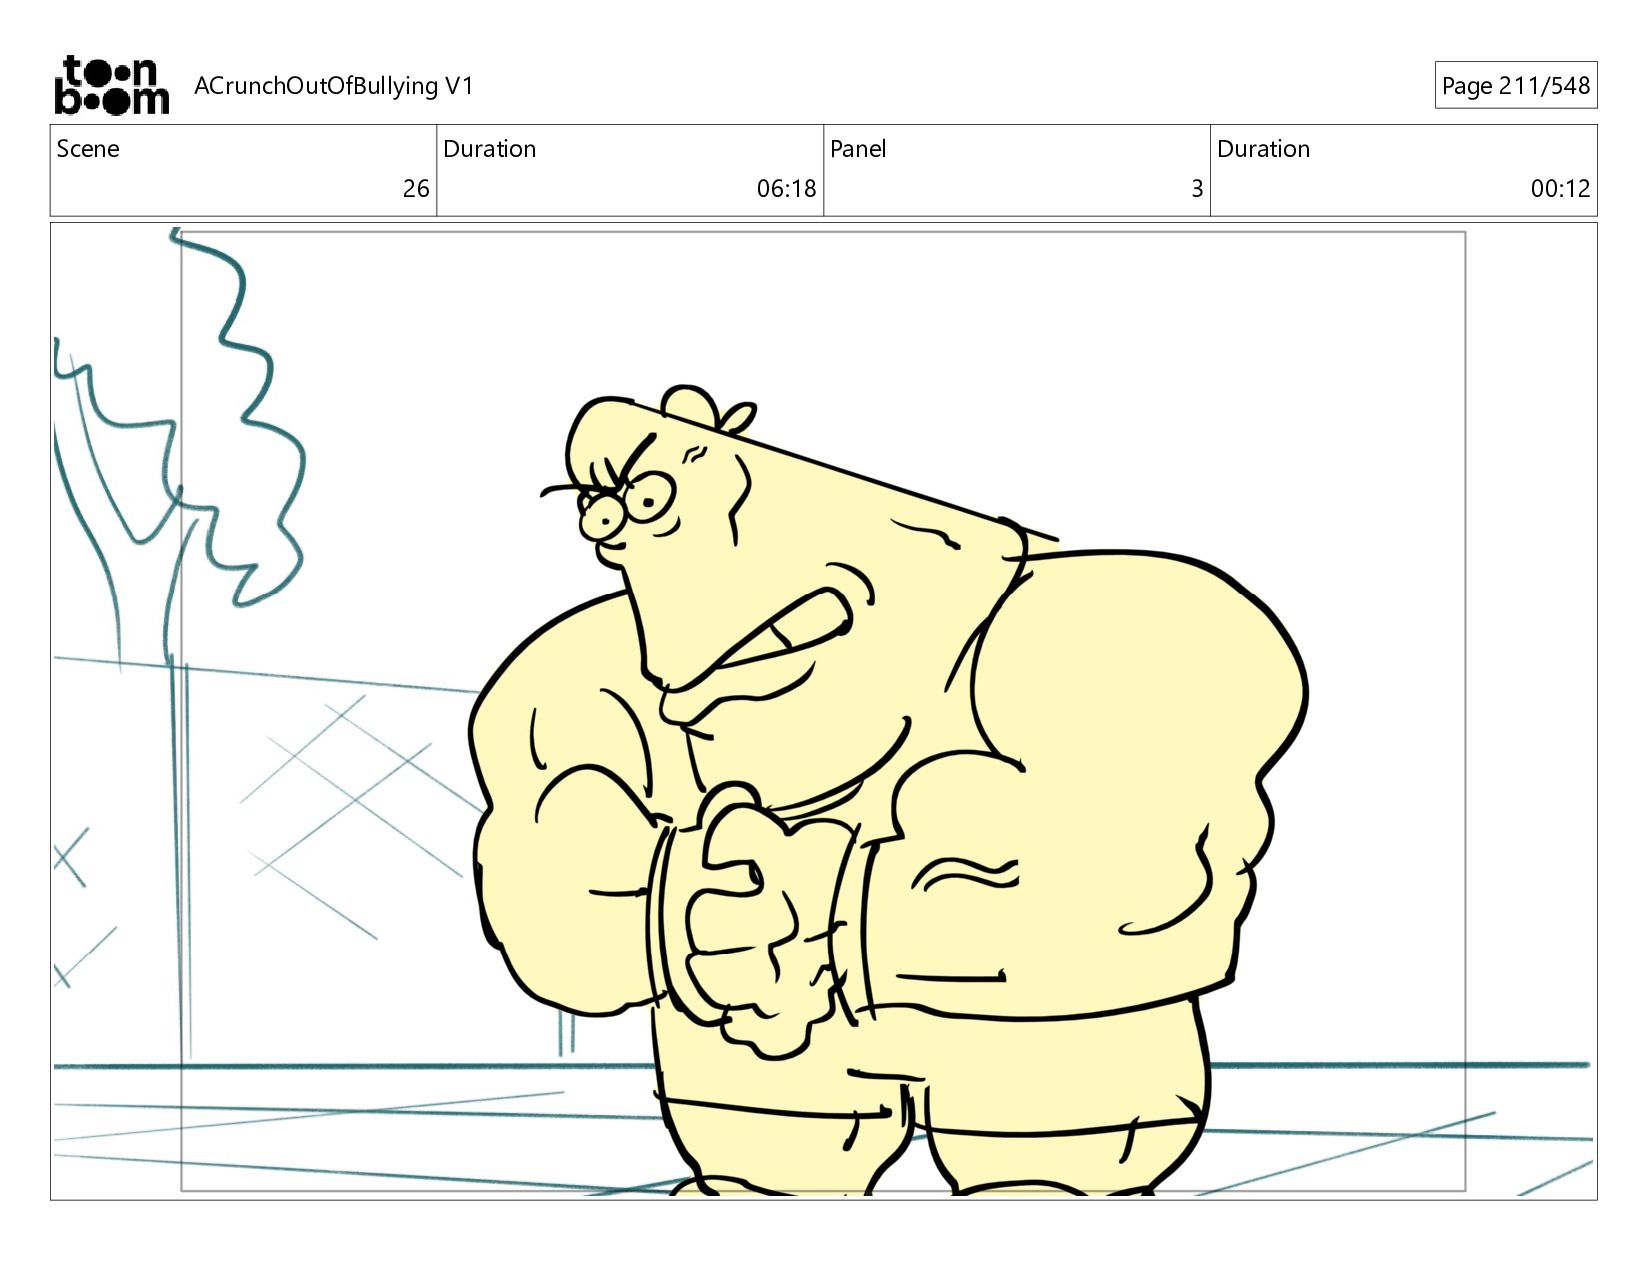
Task: Click the Panel label
Action: tap(858, 149)
